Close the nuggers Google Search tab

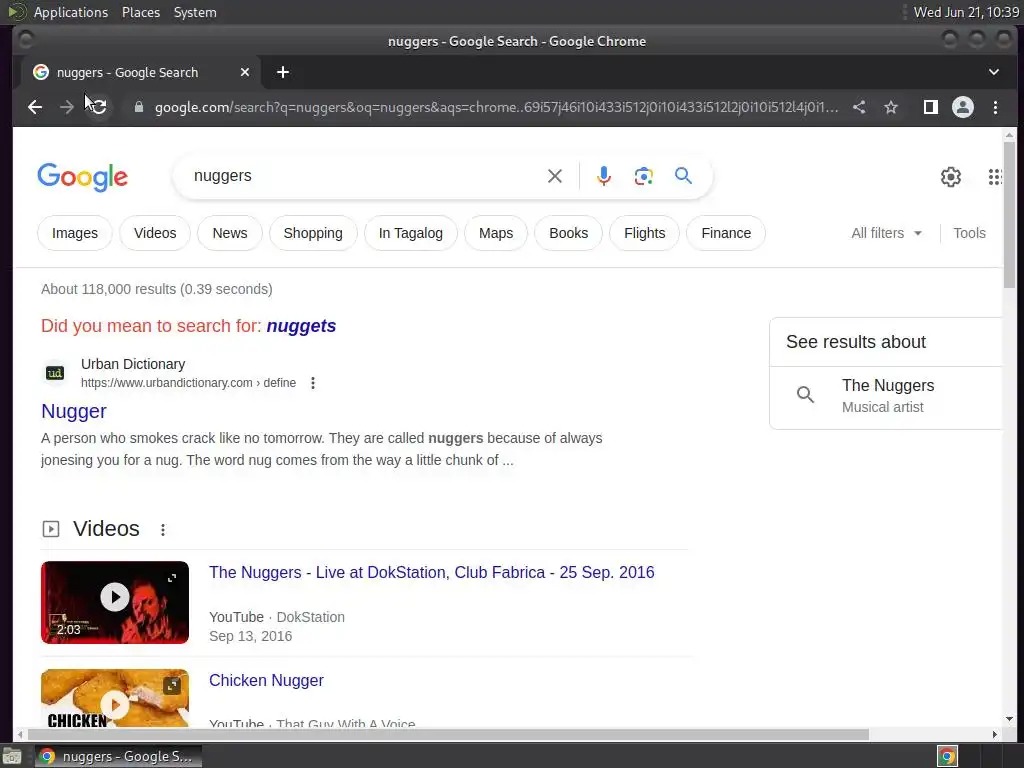tap(245, 72)
